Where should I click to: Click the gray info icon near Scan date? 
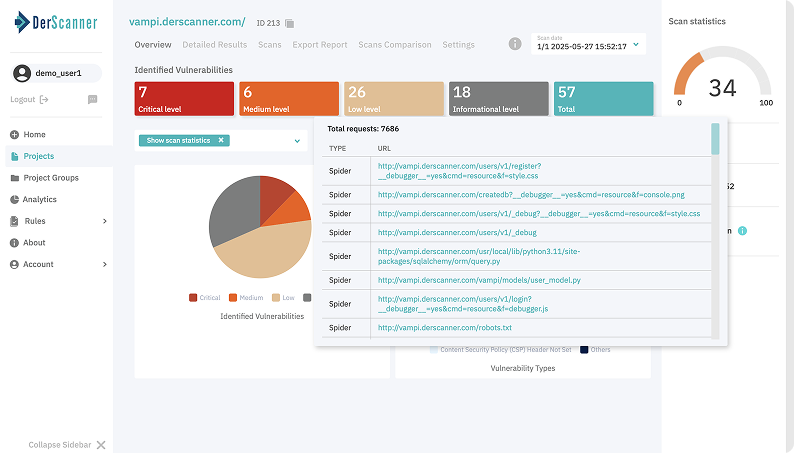515,44
